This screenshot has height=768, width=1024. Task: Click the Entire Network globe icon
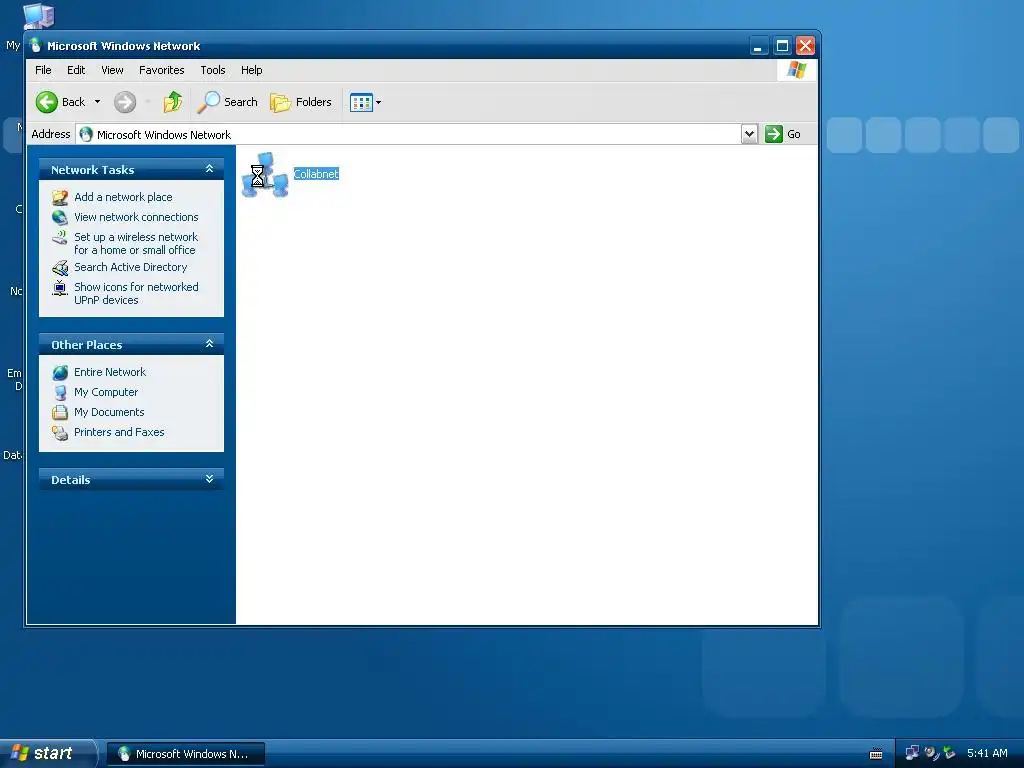pos(60,372)
